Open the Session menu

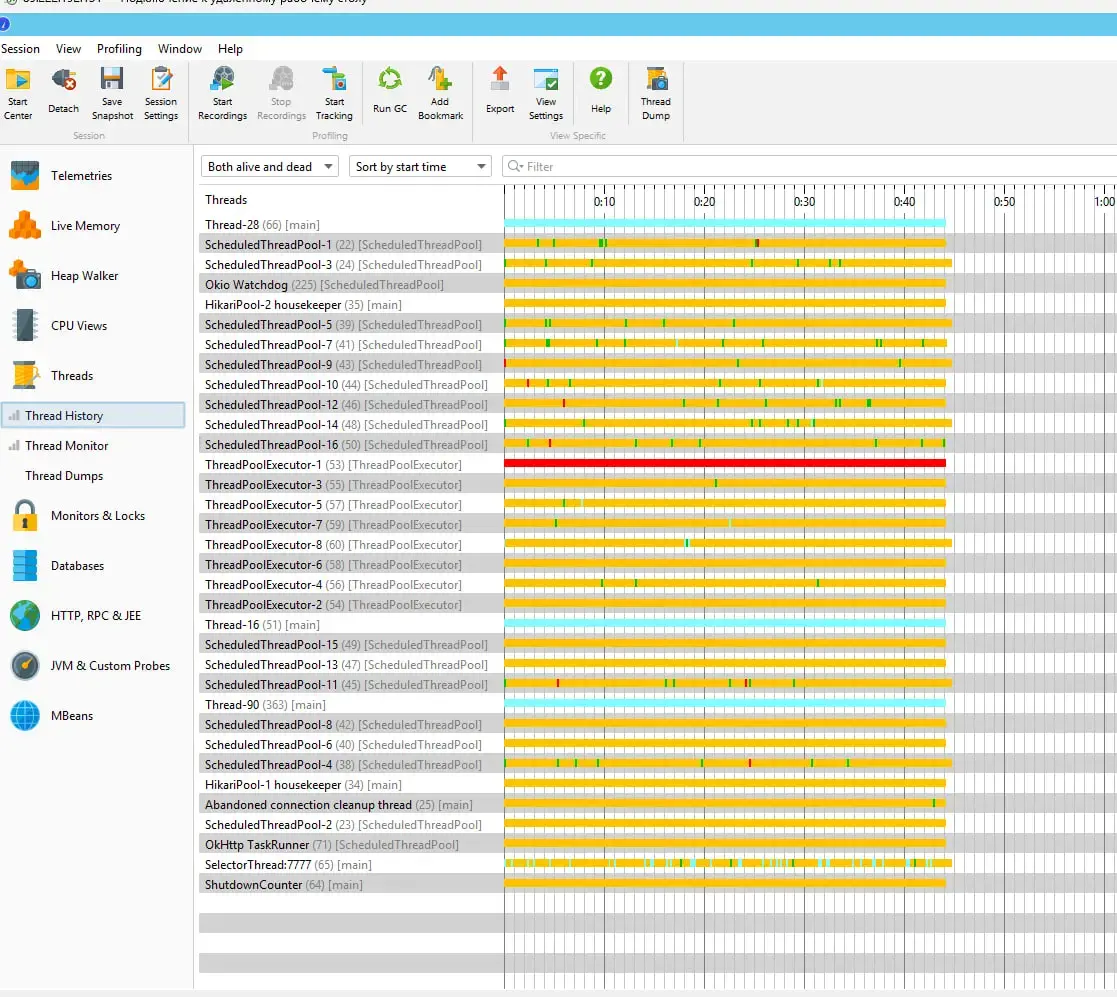pyautogui.click(x=20, y=48)
